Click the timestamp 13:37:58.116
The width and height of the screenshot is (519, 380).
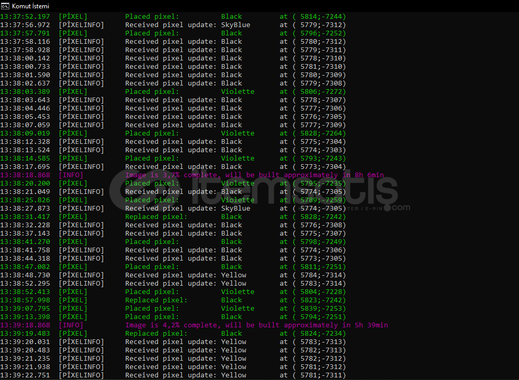click(25, 42)
